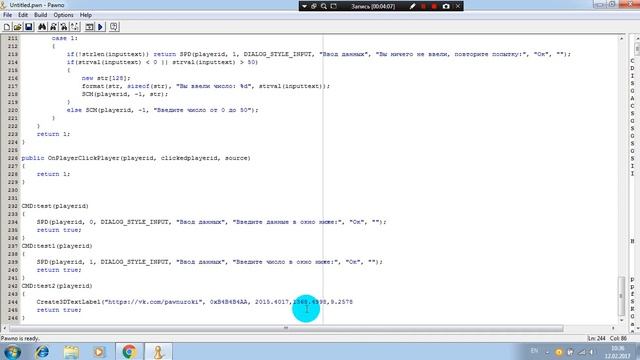Image resolution: width=640 pixels, height=360 pixels.
Task: Stop the screen recording with red square
Action: pos(434,6)
